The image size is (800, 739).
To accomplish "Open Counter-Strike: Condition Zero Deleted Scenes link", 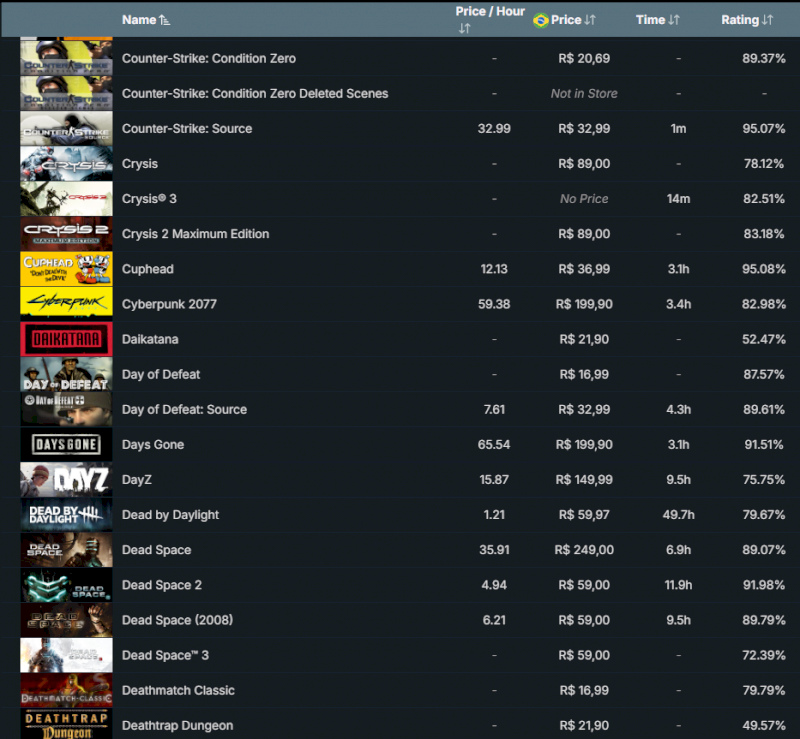I will (255, 94).
